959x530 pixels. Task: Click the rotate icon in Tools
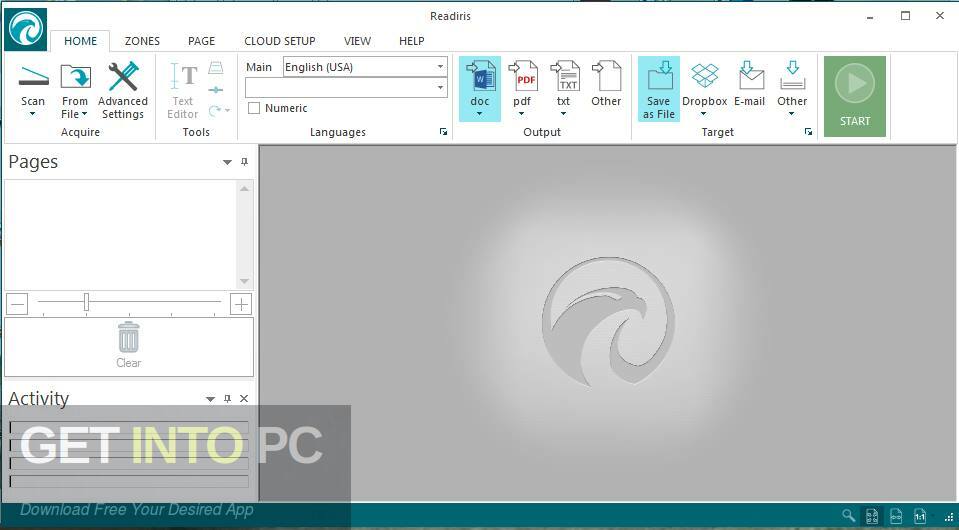[215, 111]
